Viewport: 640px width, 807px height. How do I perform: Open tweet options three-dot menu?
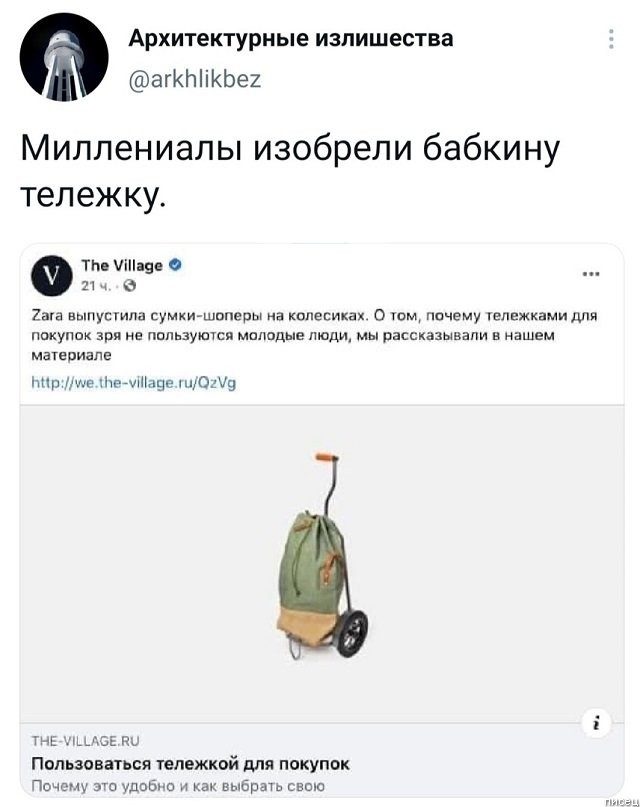click(611, 39)
